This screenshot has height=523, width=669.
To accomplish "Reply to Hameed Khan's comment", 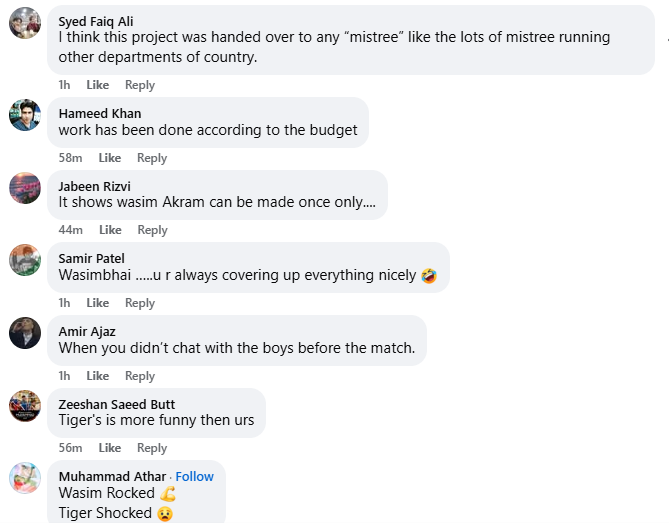I will 152,158.
